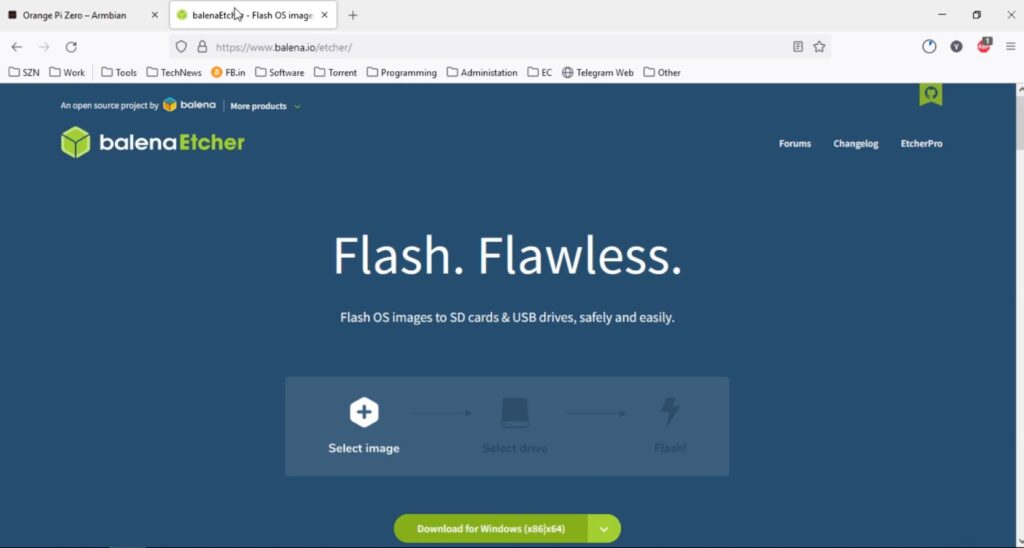1024x548 pixels.
Task: Click the shield tracking protection icon
Action: (x=182, y=47)
